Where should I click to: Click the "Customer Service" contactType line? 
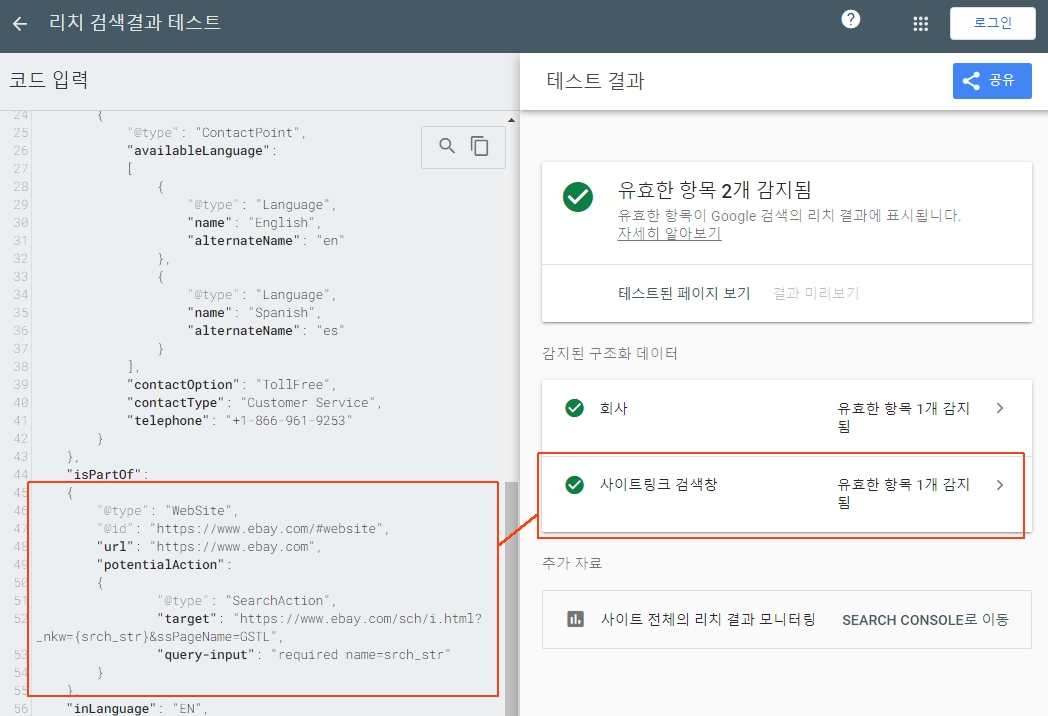coord(255,402)
